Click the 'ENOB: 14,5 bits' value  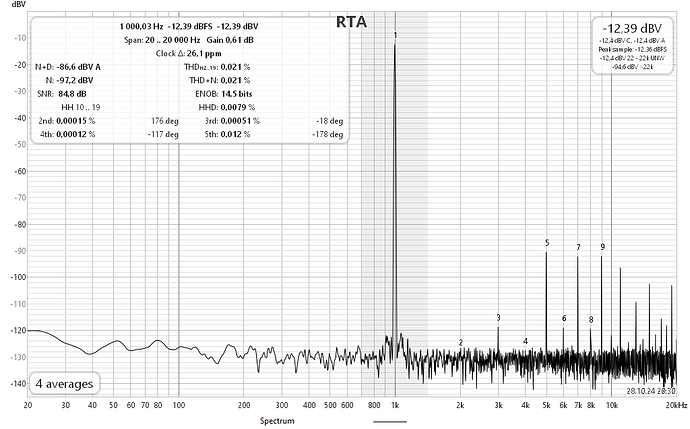click(224, 94)
